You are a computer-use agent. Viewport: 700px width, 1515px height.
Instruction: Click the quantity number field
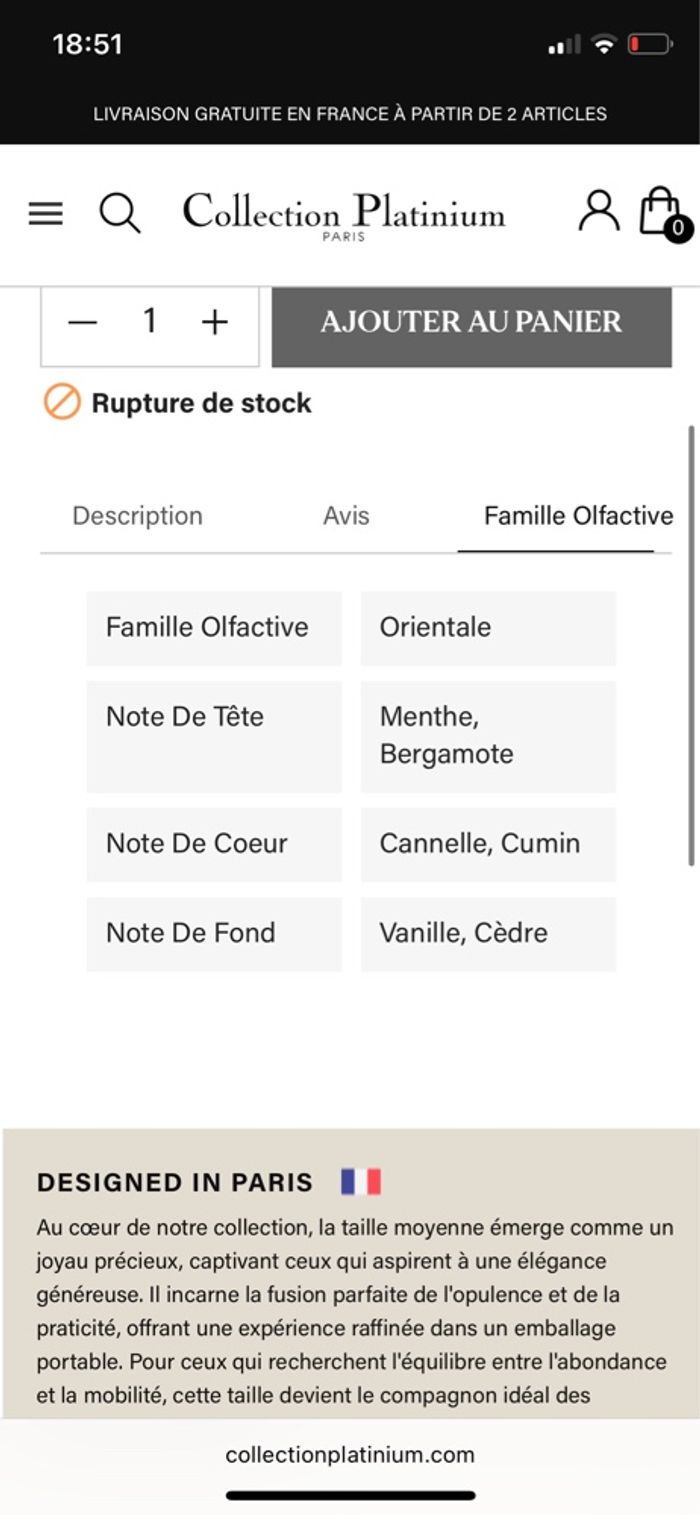(149, 322)
